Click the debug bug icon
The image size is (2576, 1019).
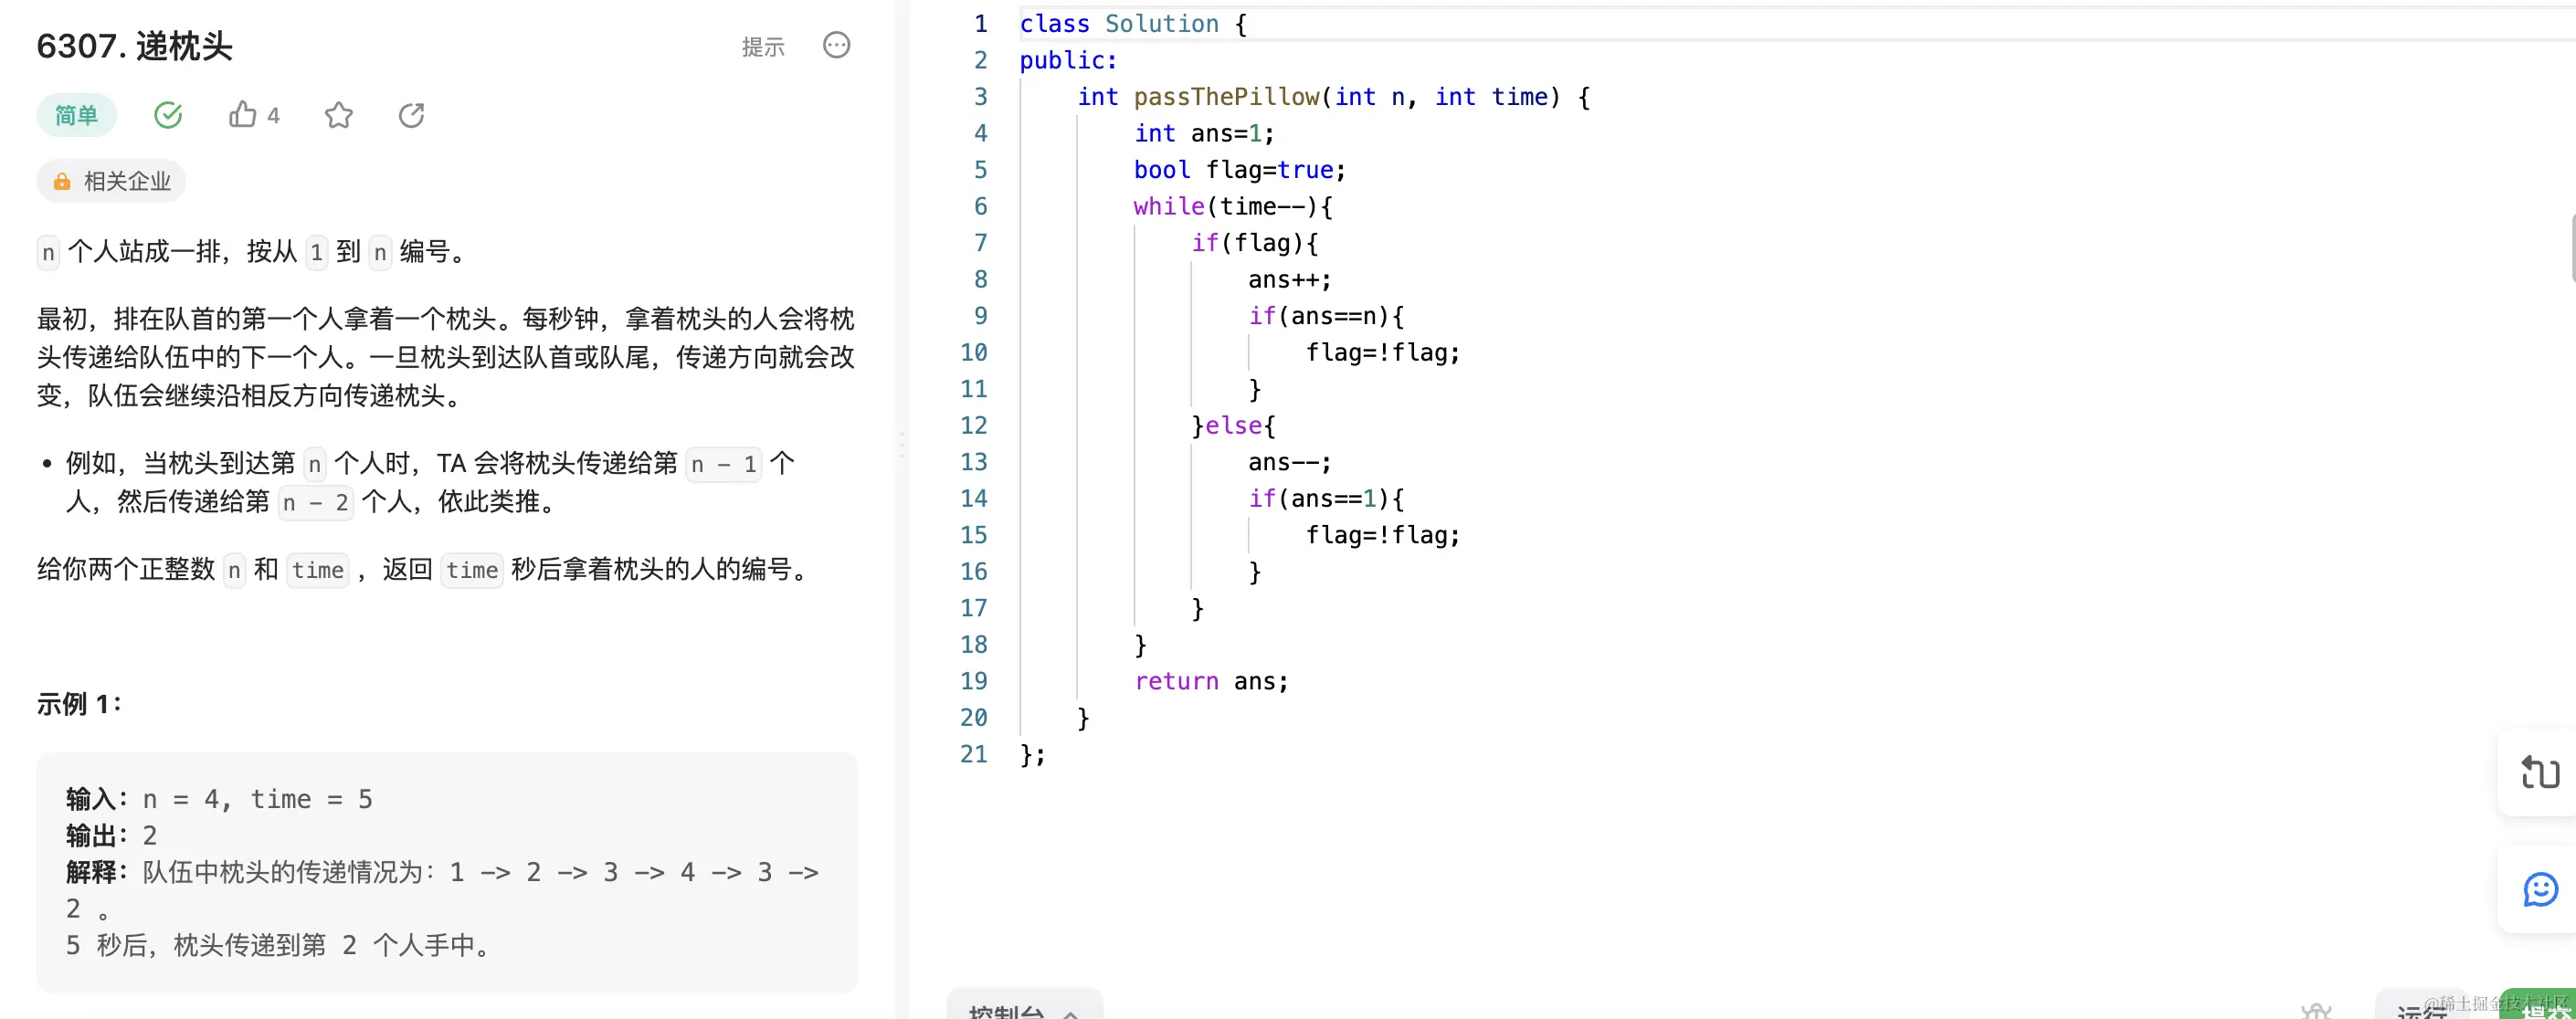coord(2316,1010)
